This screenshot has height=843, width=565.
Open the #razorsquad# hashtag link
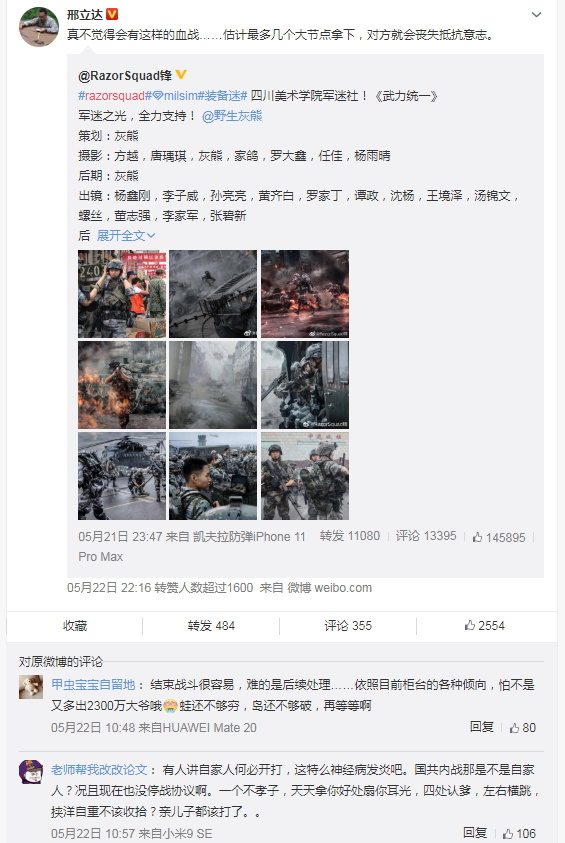112,96
